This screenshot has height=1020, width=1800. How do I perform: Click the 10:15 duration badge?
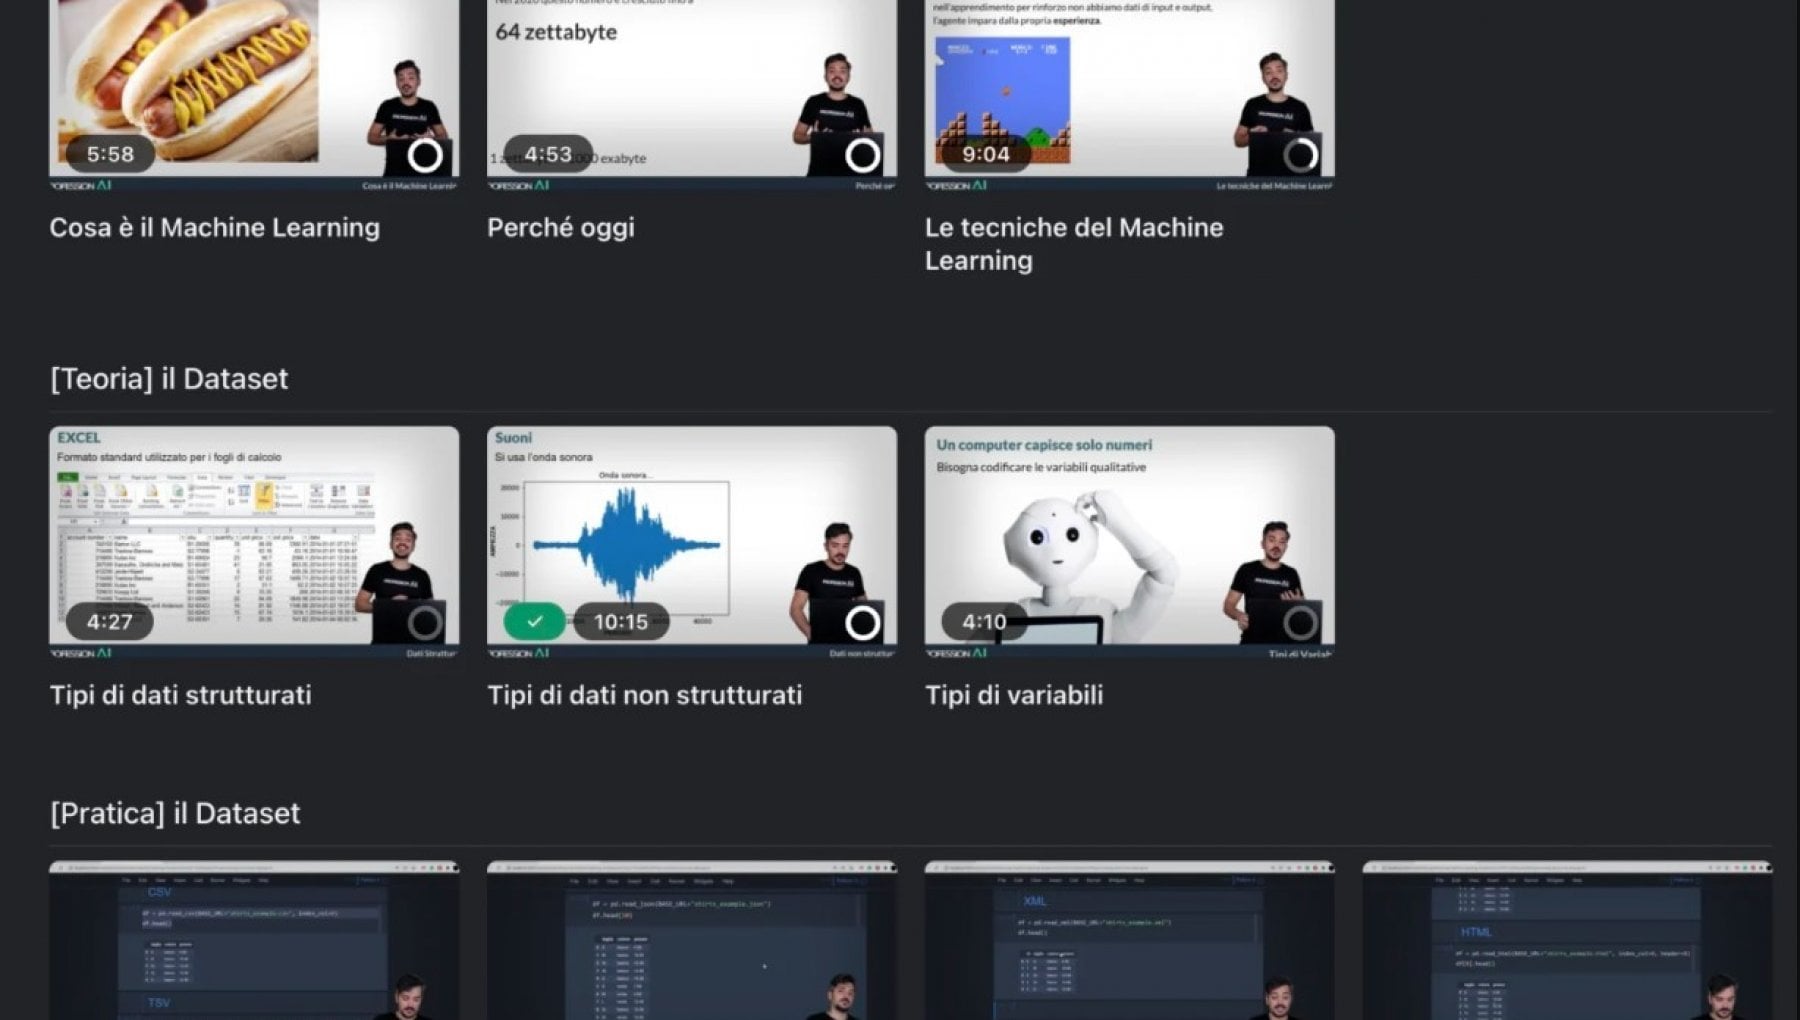pyautogui.click(x=621, y=622)
